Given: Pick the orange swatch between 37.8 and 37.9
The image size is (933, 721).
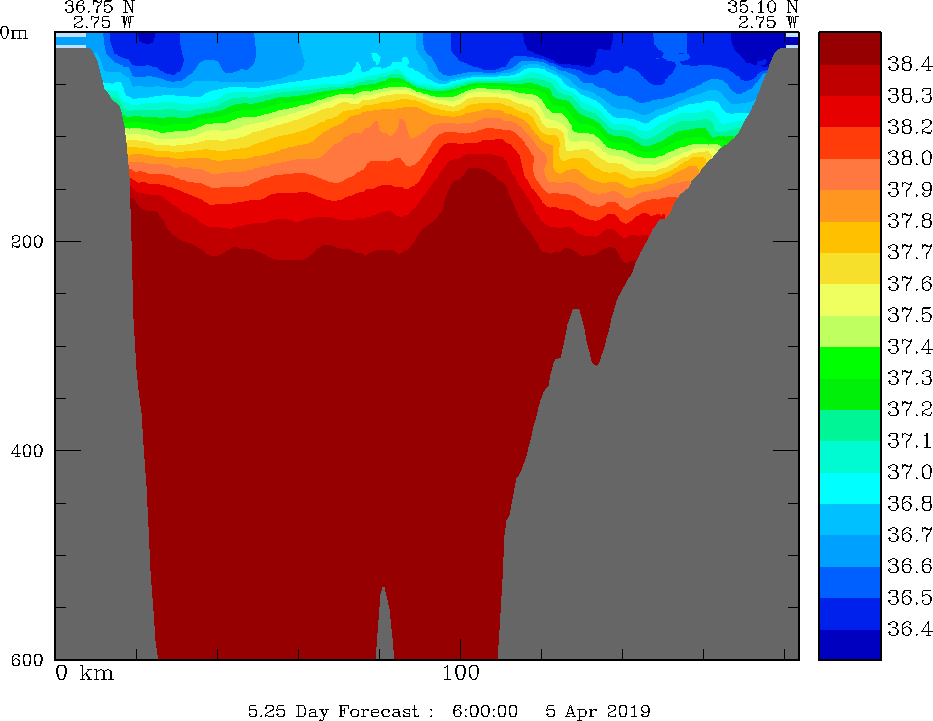Looking at the screenshot, I should pos(849,205).
